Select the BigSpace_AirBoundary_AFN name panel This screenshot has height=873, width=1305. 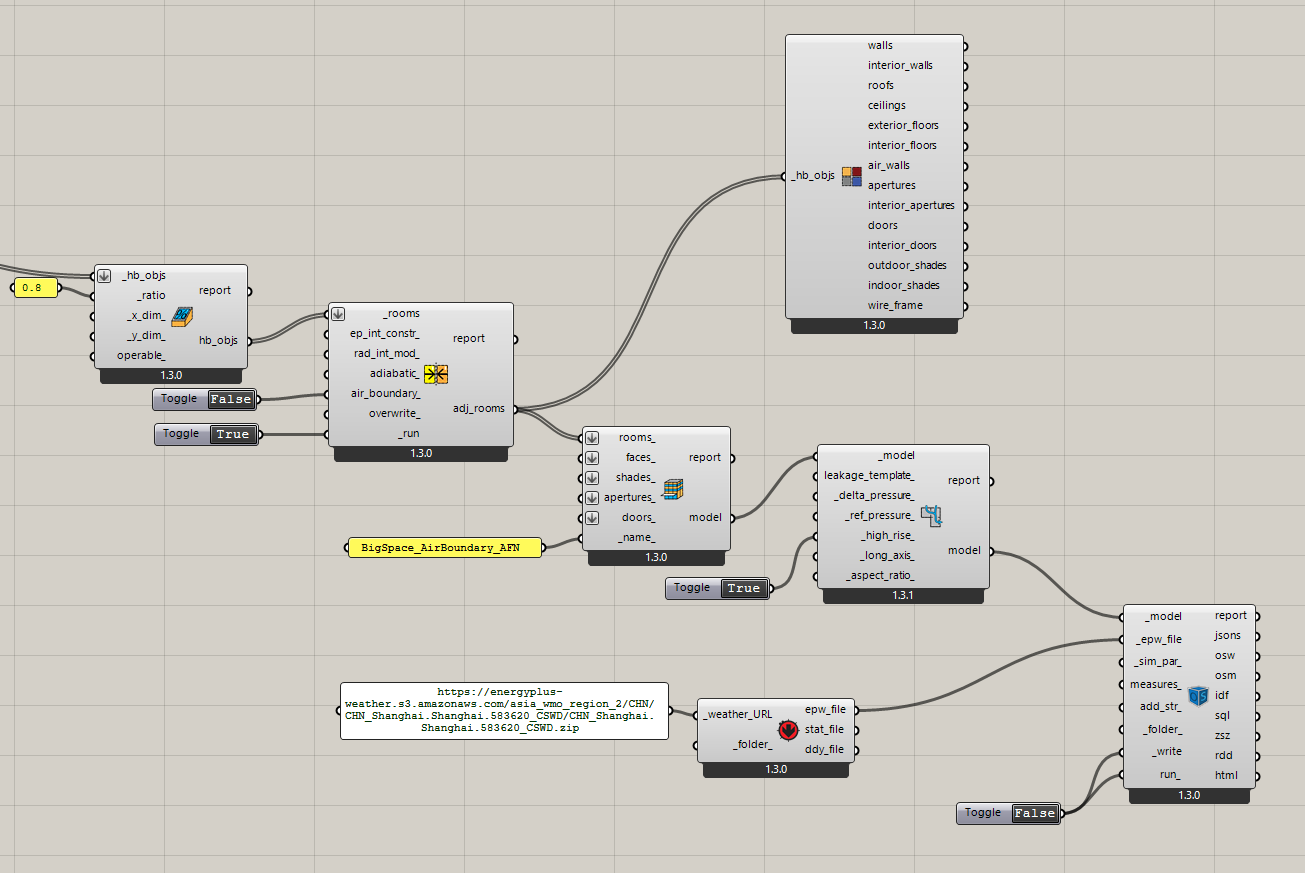click(445, 548)
